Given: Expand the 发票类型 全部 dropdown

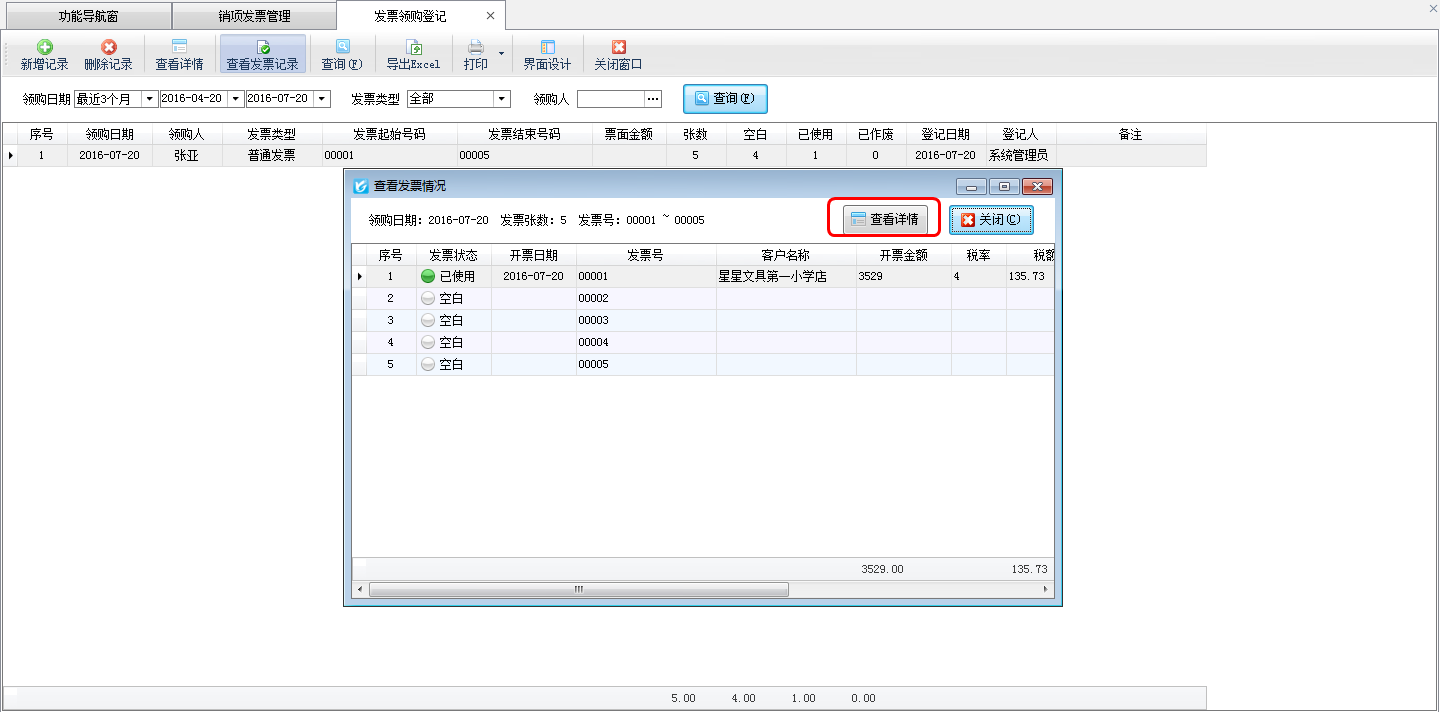Looking at the screenshot, I should 502,99.
